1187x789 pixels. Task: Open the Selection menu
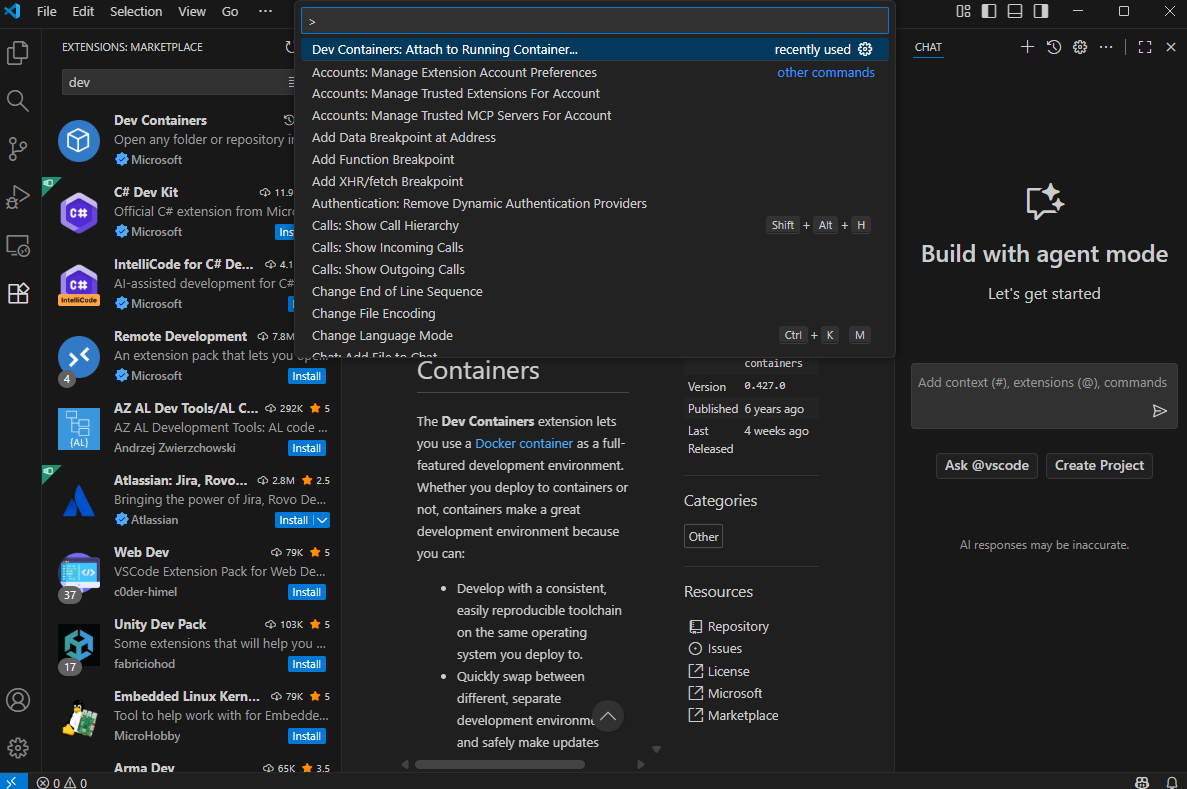click(136, 11)
